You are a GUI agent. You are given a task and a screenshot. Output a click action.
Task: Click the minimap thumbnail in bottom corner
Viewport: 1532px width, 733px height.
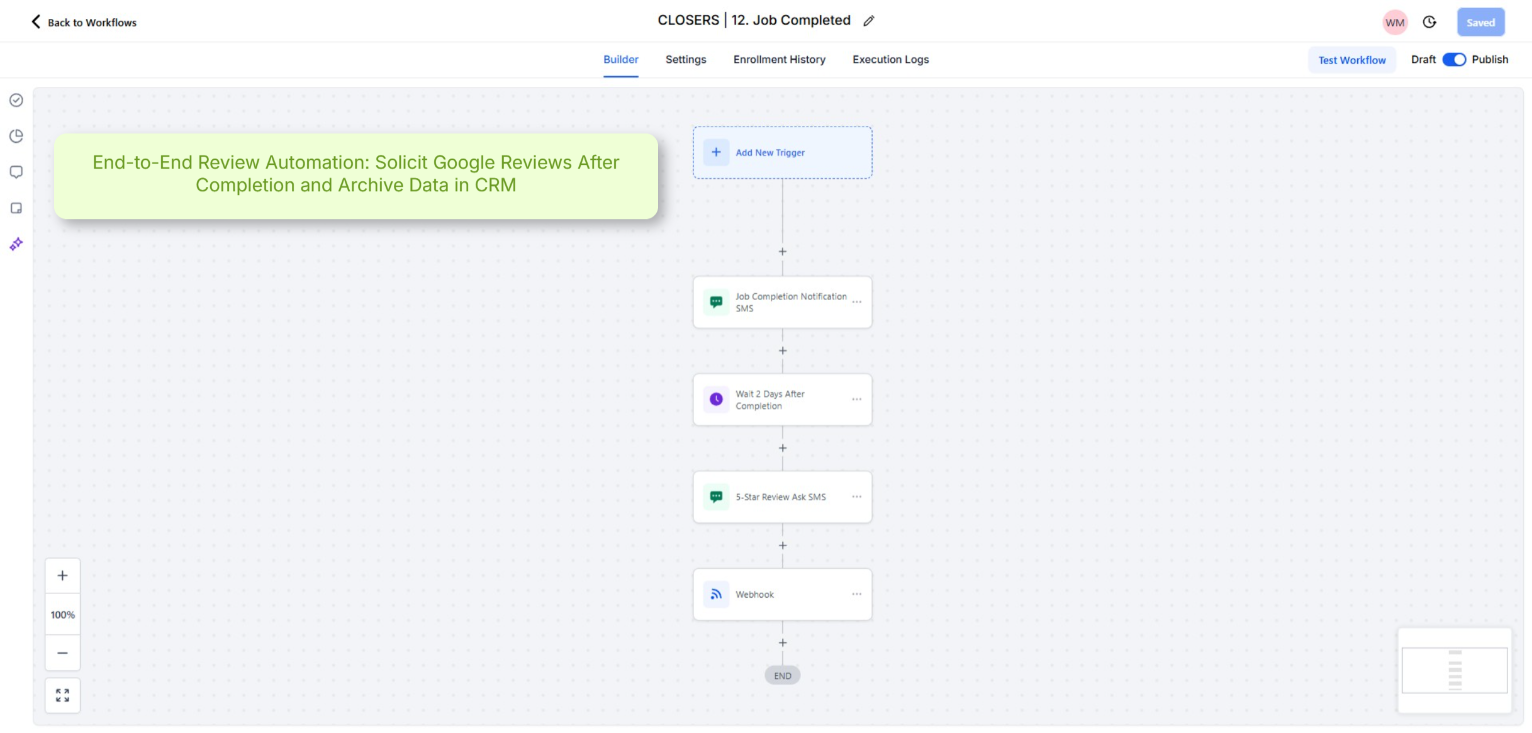click(1454, 670)
